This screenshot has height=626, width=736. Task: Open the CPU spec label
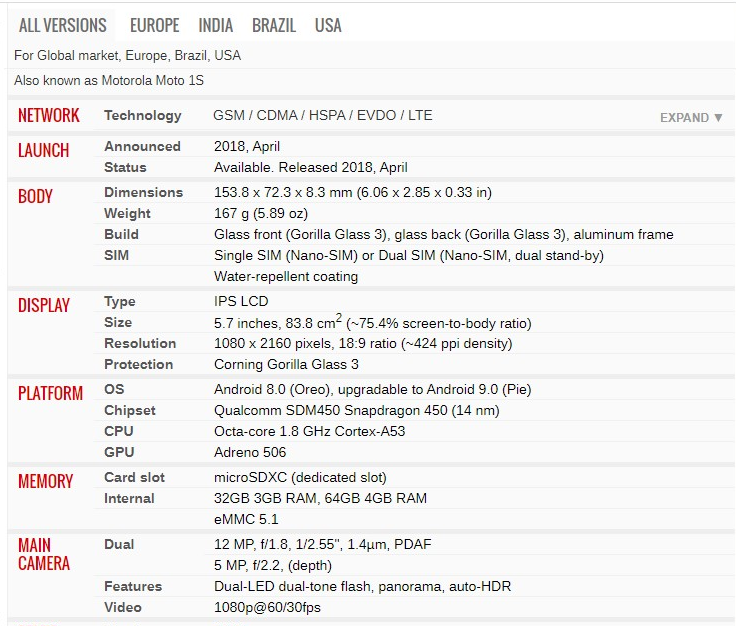click(x=119, y=431)
